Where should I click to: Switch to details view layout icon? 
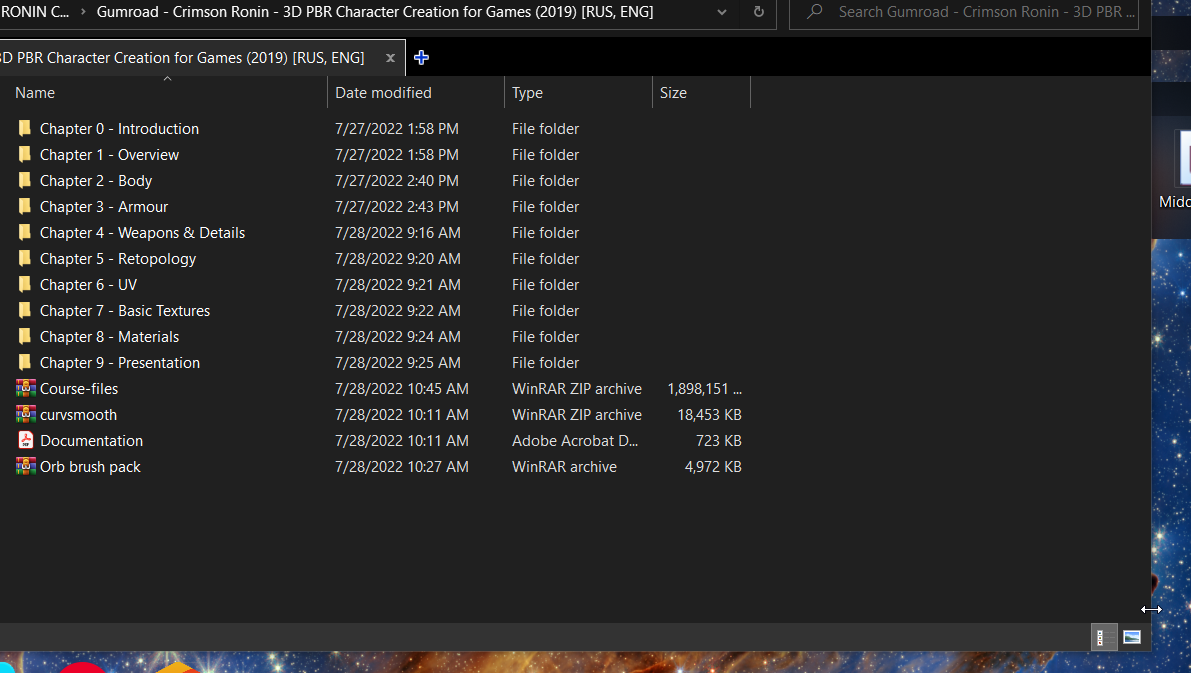1101,637
